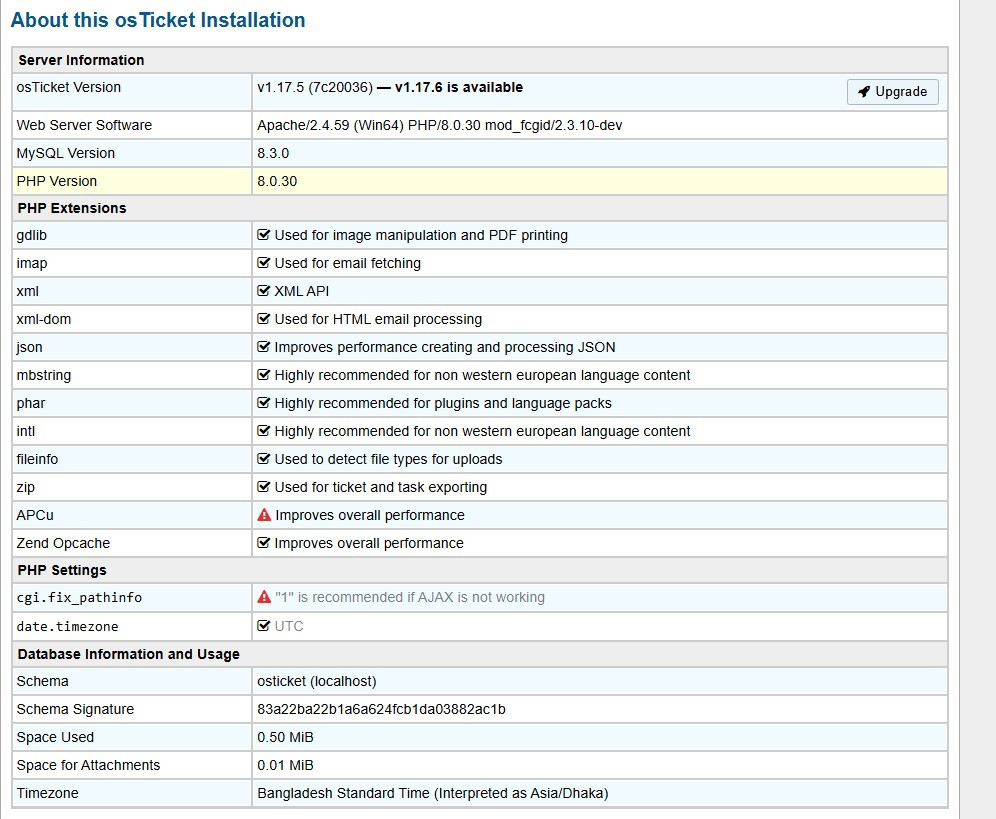The height and width of the screenshot is (819, 996).
Task: Click the Bangladesh Standard Time timezone value
Action: tap(432, 793)
